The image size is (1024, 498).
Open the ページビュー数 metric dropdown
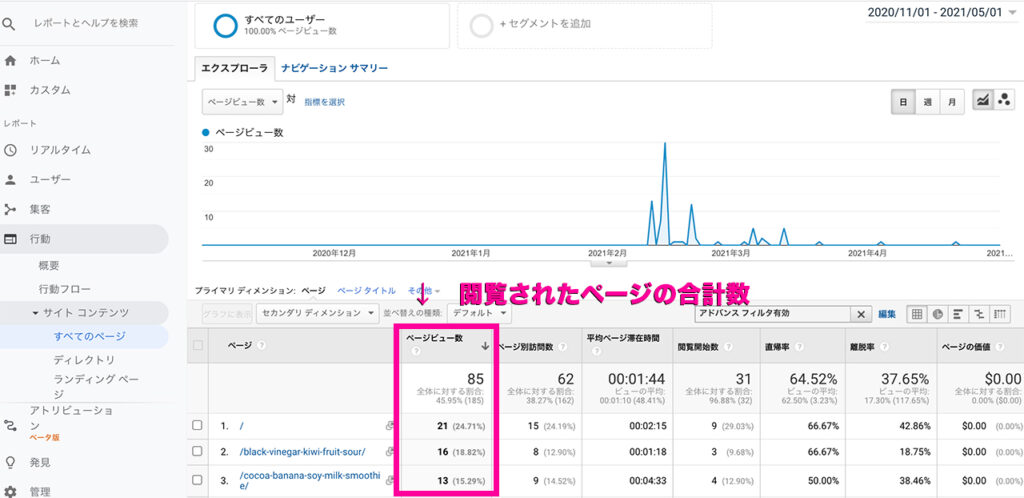(243, 102)
